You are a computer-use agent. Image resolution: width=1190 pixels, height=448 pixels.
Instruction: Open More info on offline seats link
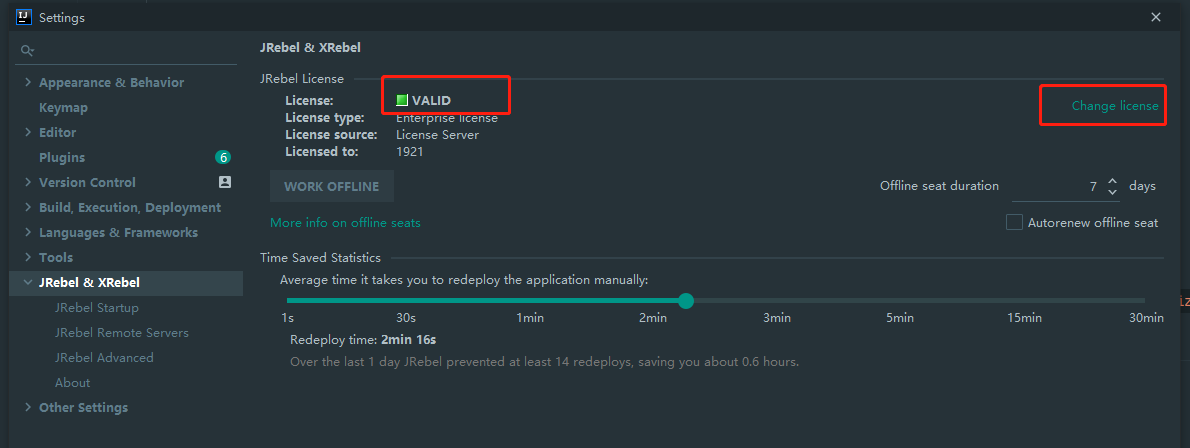coord(345,222)
